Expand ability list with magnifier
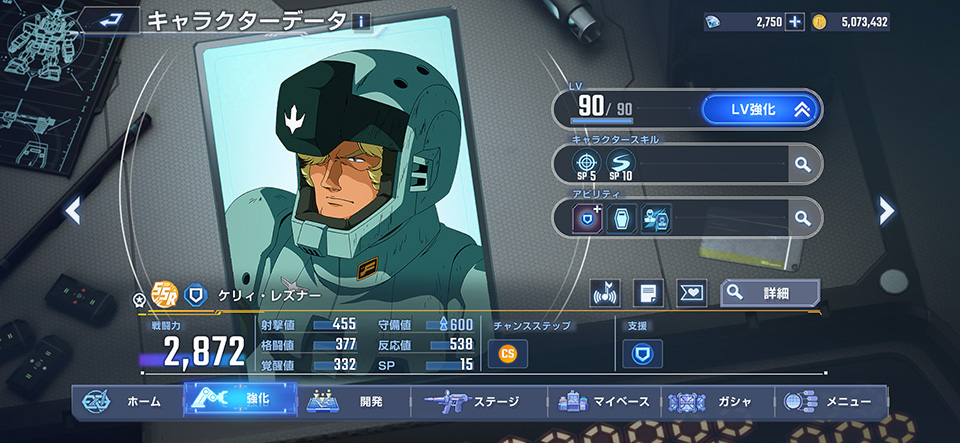The height and width of the screenshot is (443, 960). (803, 218)
